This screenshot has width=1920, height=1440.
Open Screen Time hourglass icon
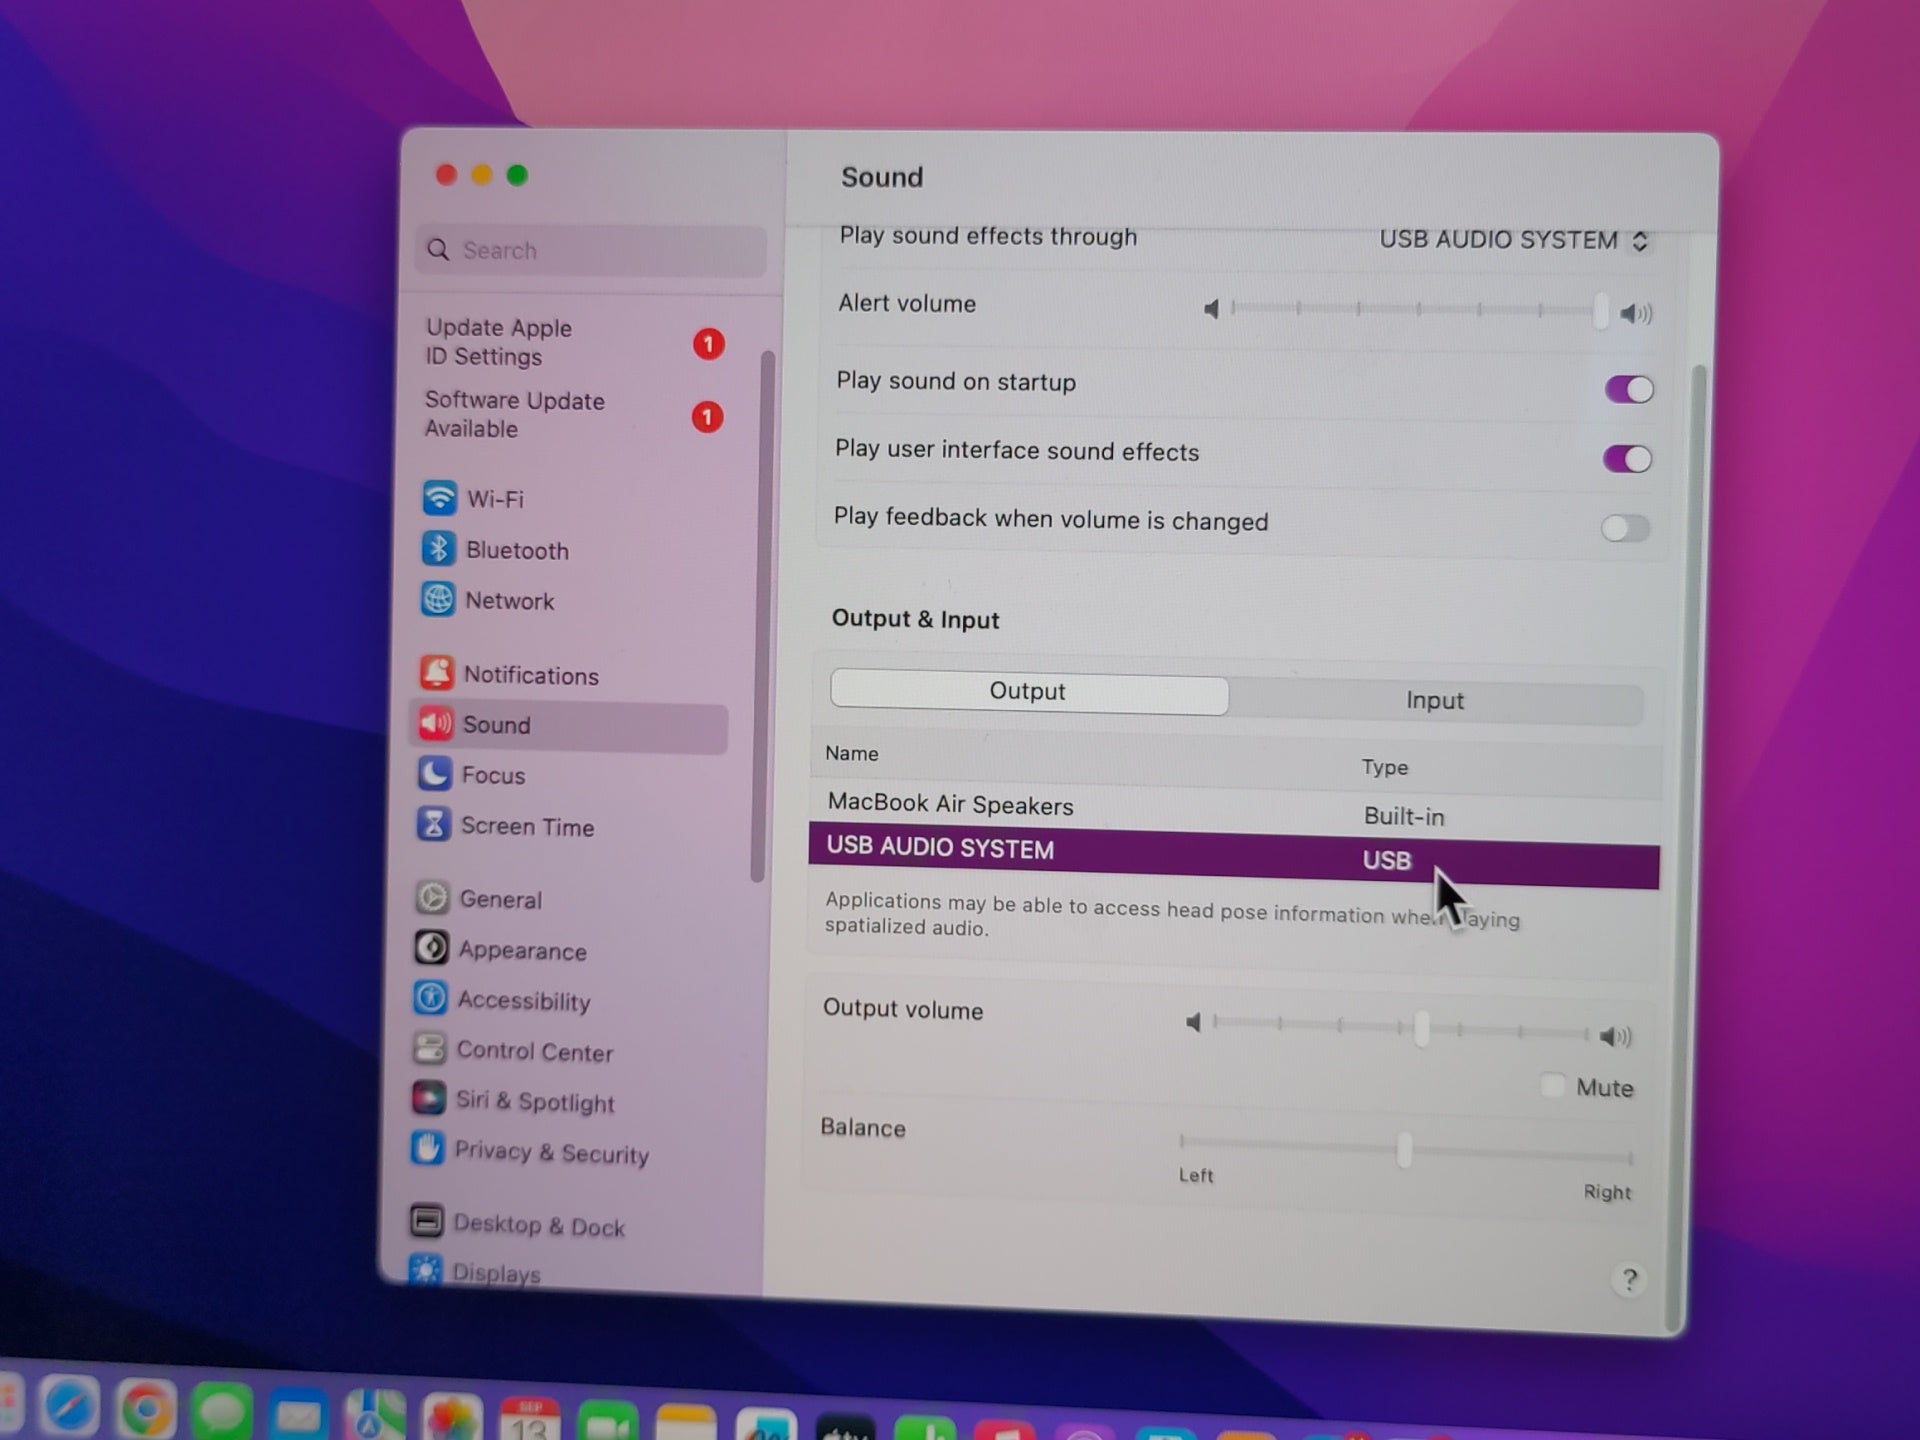(433, 825)
